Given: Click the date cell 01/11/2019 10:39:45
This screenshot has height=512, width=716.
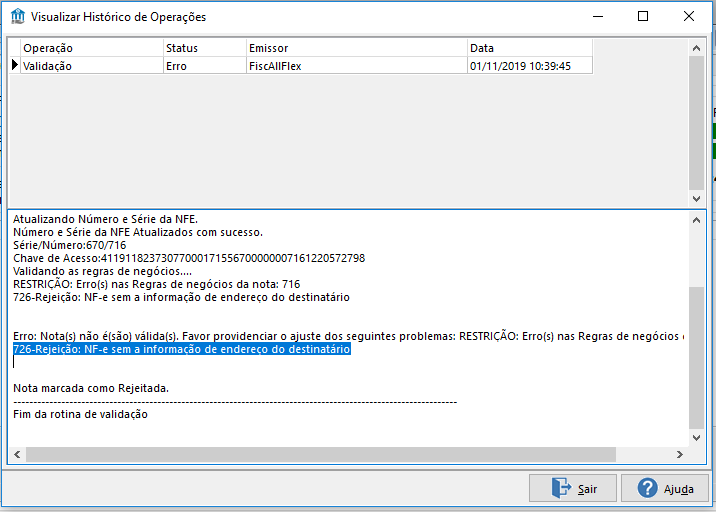Looking at the screenshot, I should (530, 66).
